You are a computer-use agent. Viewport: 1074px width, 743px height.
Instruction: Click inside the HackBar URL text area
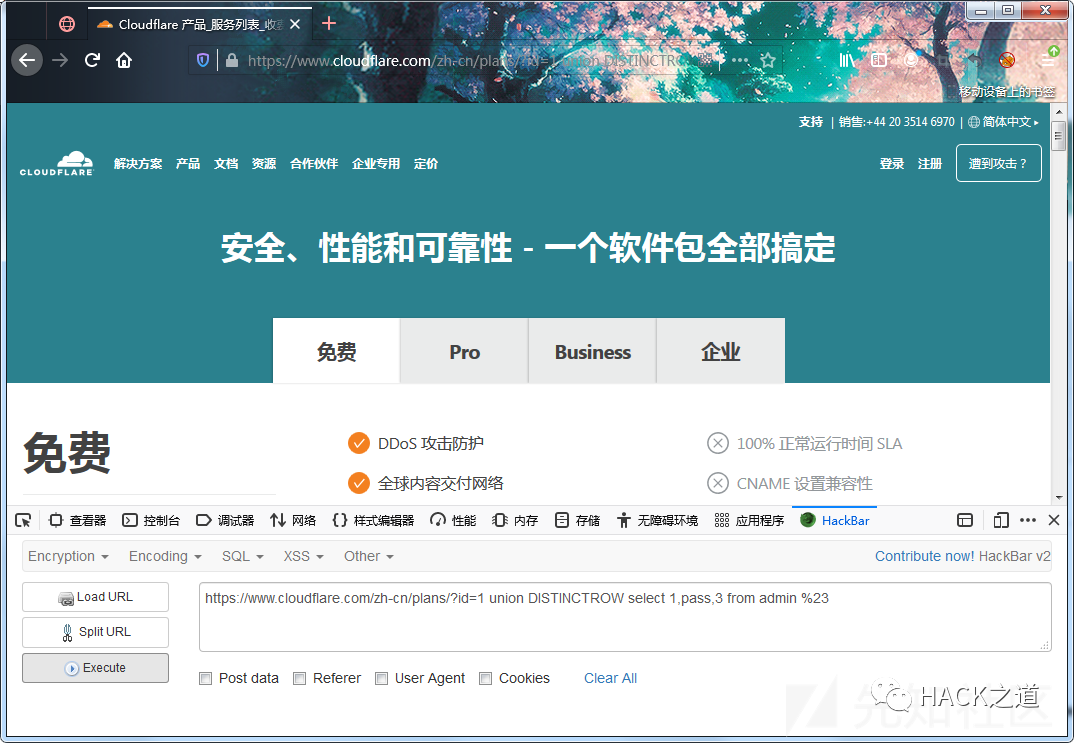tap(625, 617)
